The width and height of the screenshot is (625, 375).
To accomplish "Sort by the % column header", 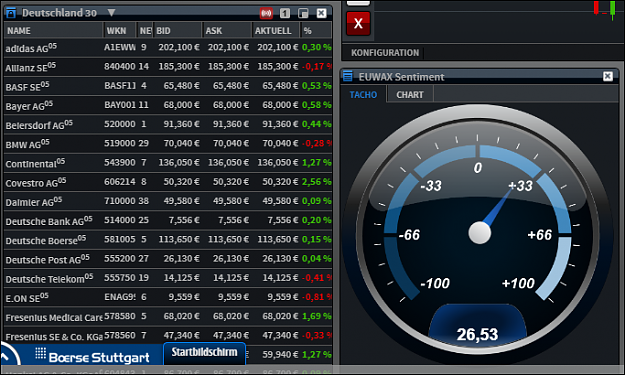I will point(316,31).
